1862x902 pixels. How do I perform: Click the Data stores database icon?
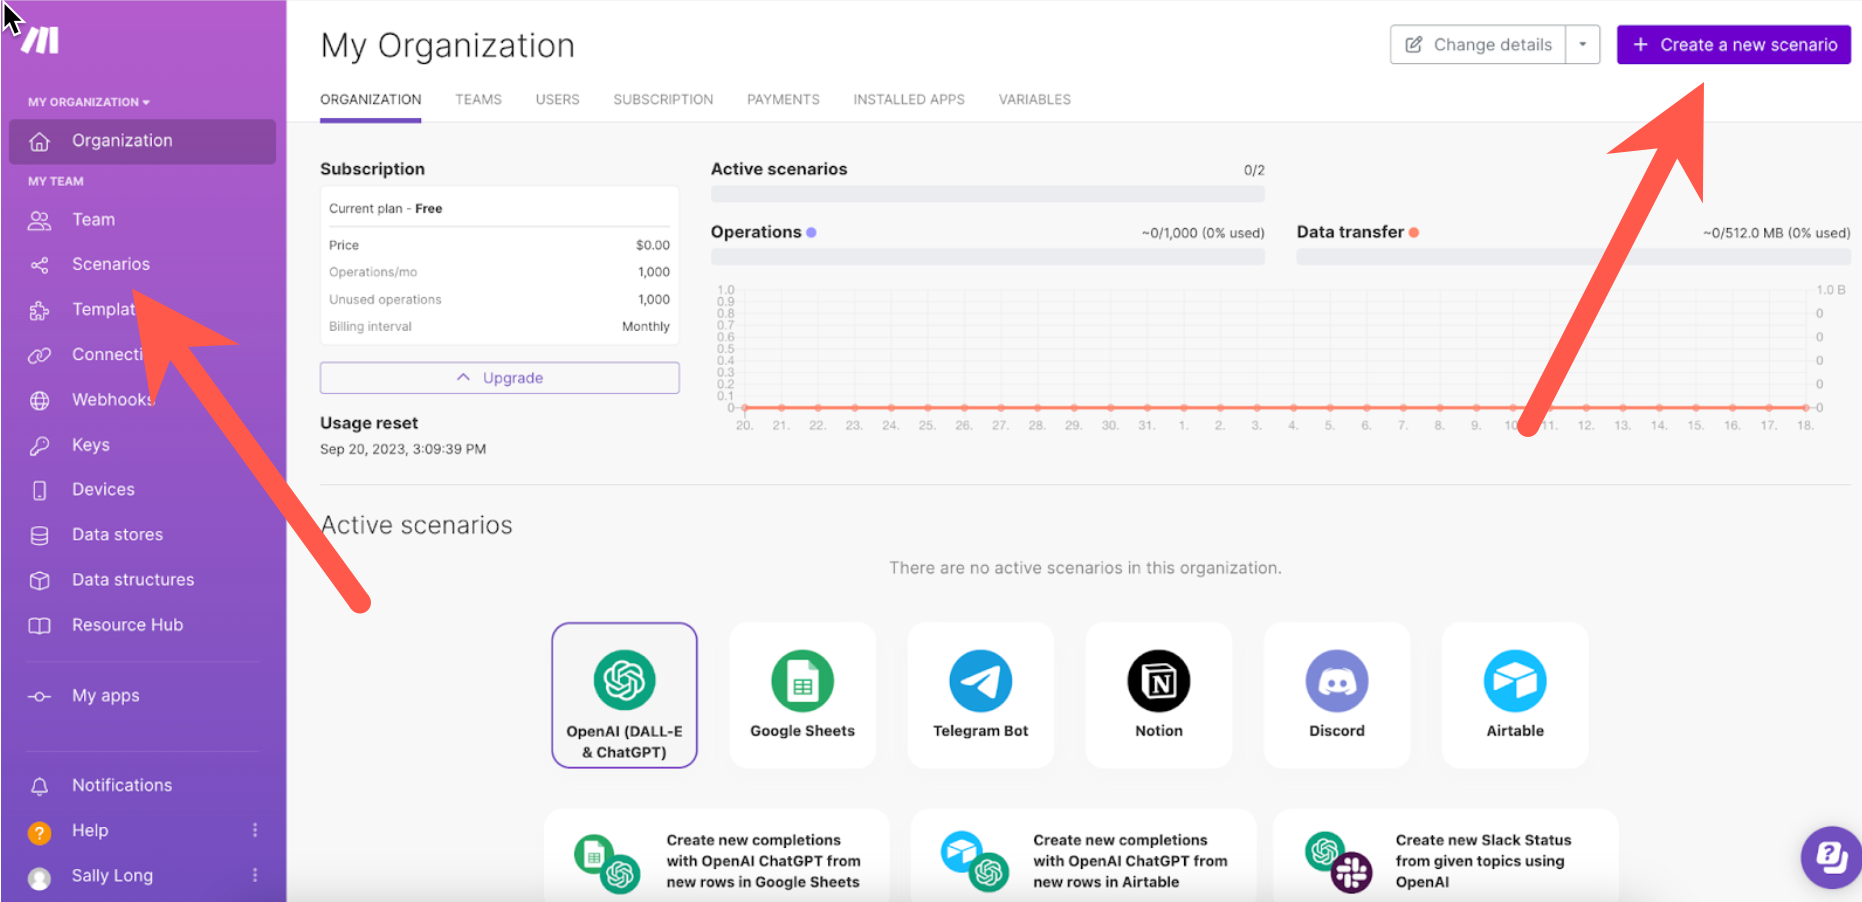pos(39,536)
